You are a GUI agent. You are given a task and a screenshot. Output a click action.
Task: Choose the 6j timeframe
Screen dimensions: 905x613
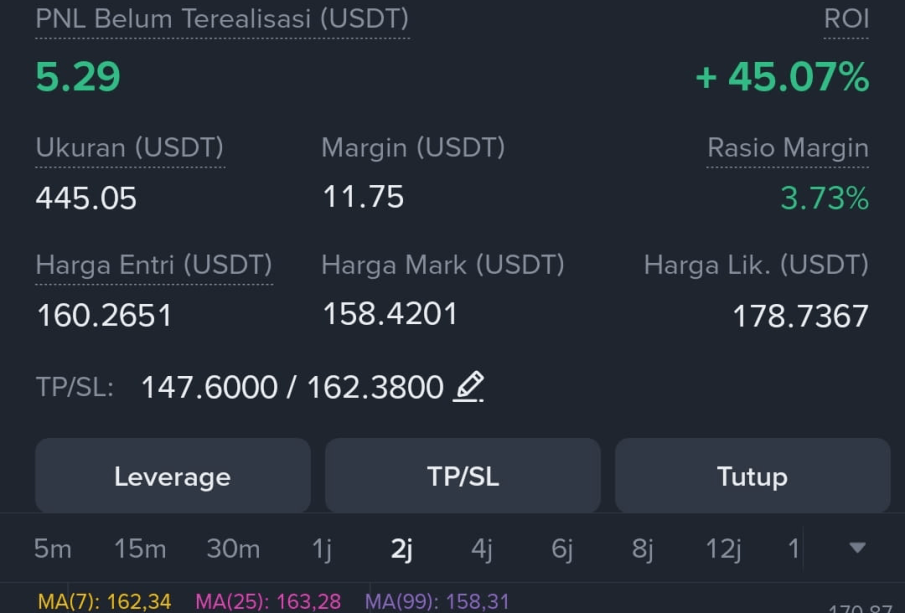[562, 550]
